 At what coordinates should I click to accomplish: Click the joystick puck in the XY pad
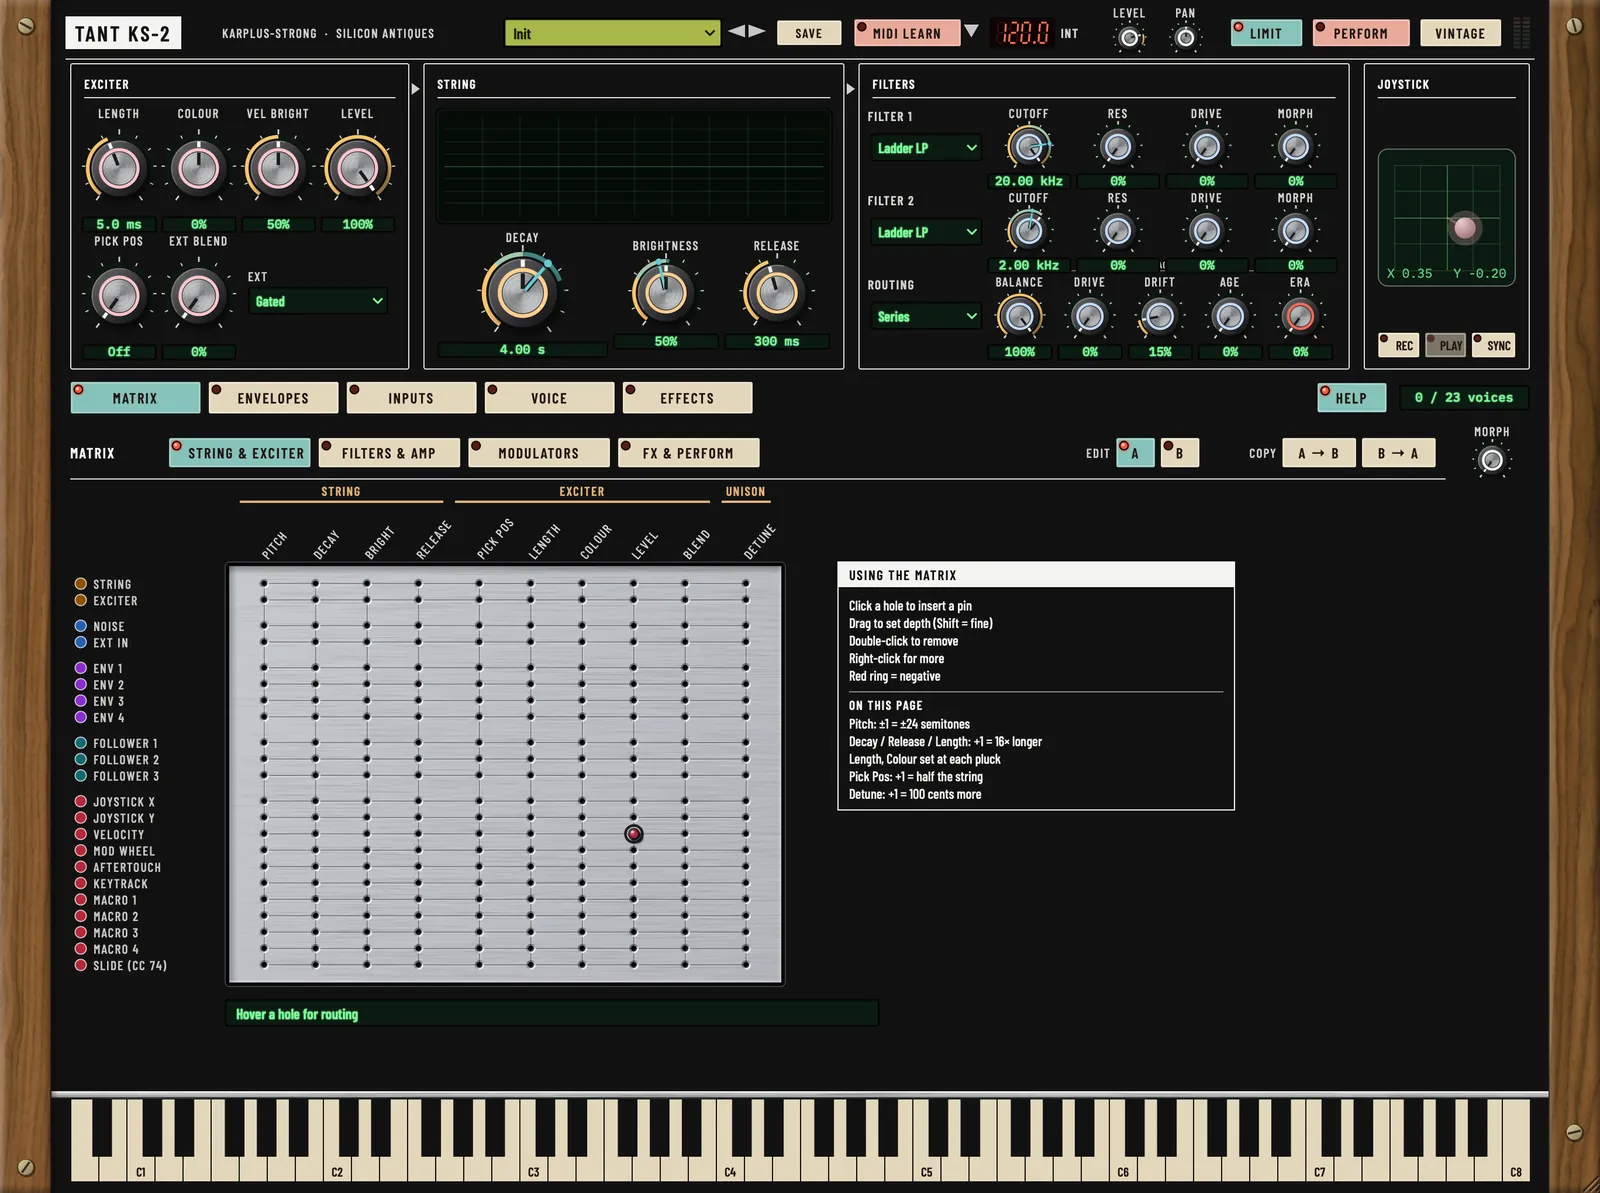(1465, 228)
